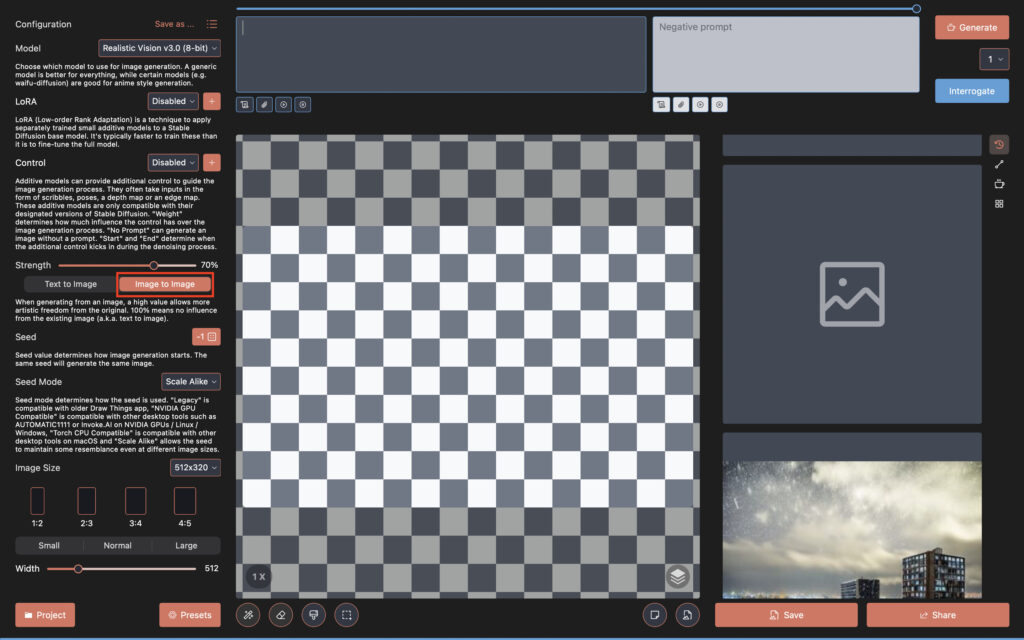
Task: Open the Model dropdown showing Realistic Vision v3.0
Action: [159, 47]
